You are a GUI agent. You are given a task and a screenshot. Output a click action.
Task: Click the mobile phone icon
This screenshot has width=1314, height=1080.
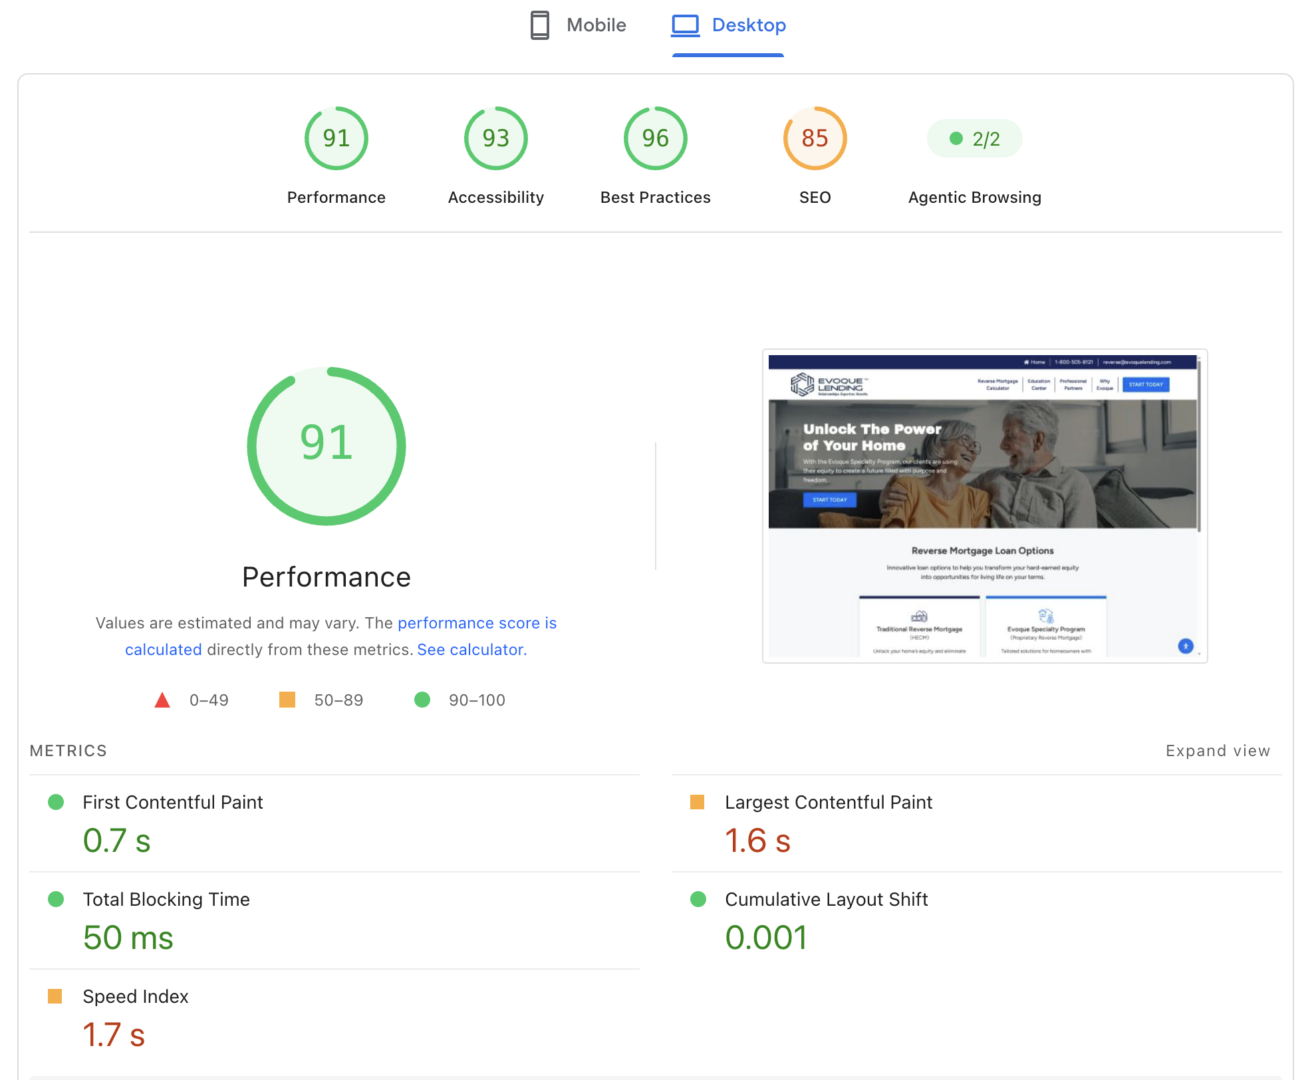pos(540,25)
